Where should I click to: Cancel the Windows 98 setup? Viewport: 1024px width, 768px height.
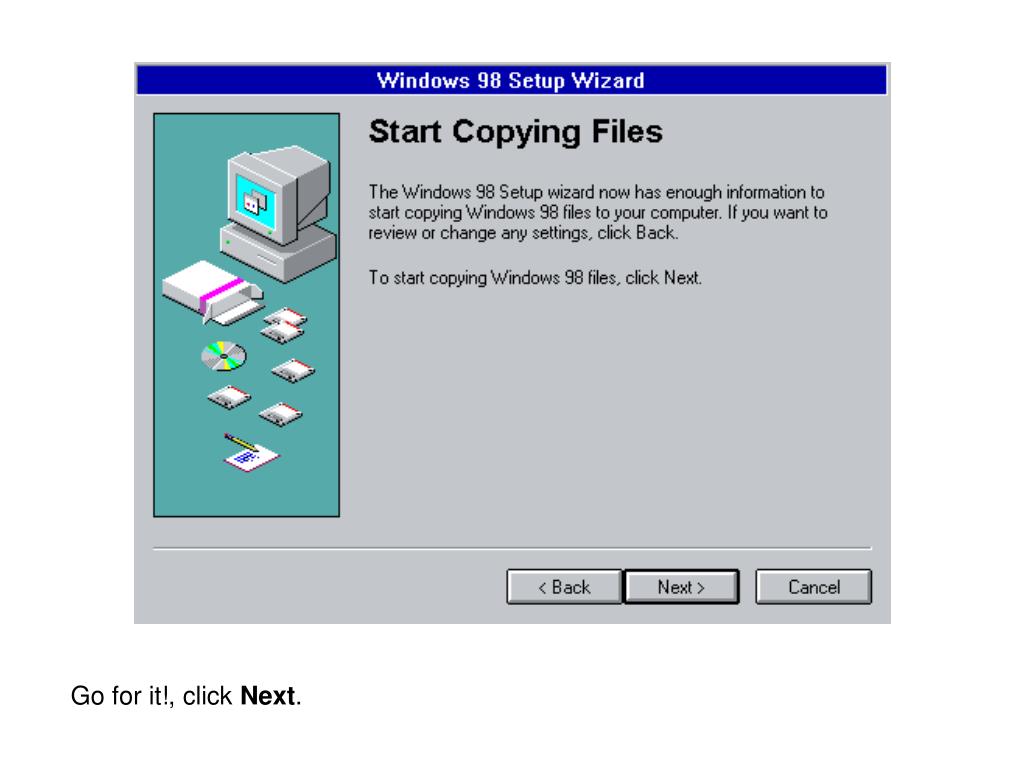click(813, 586)
